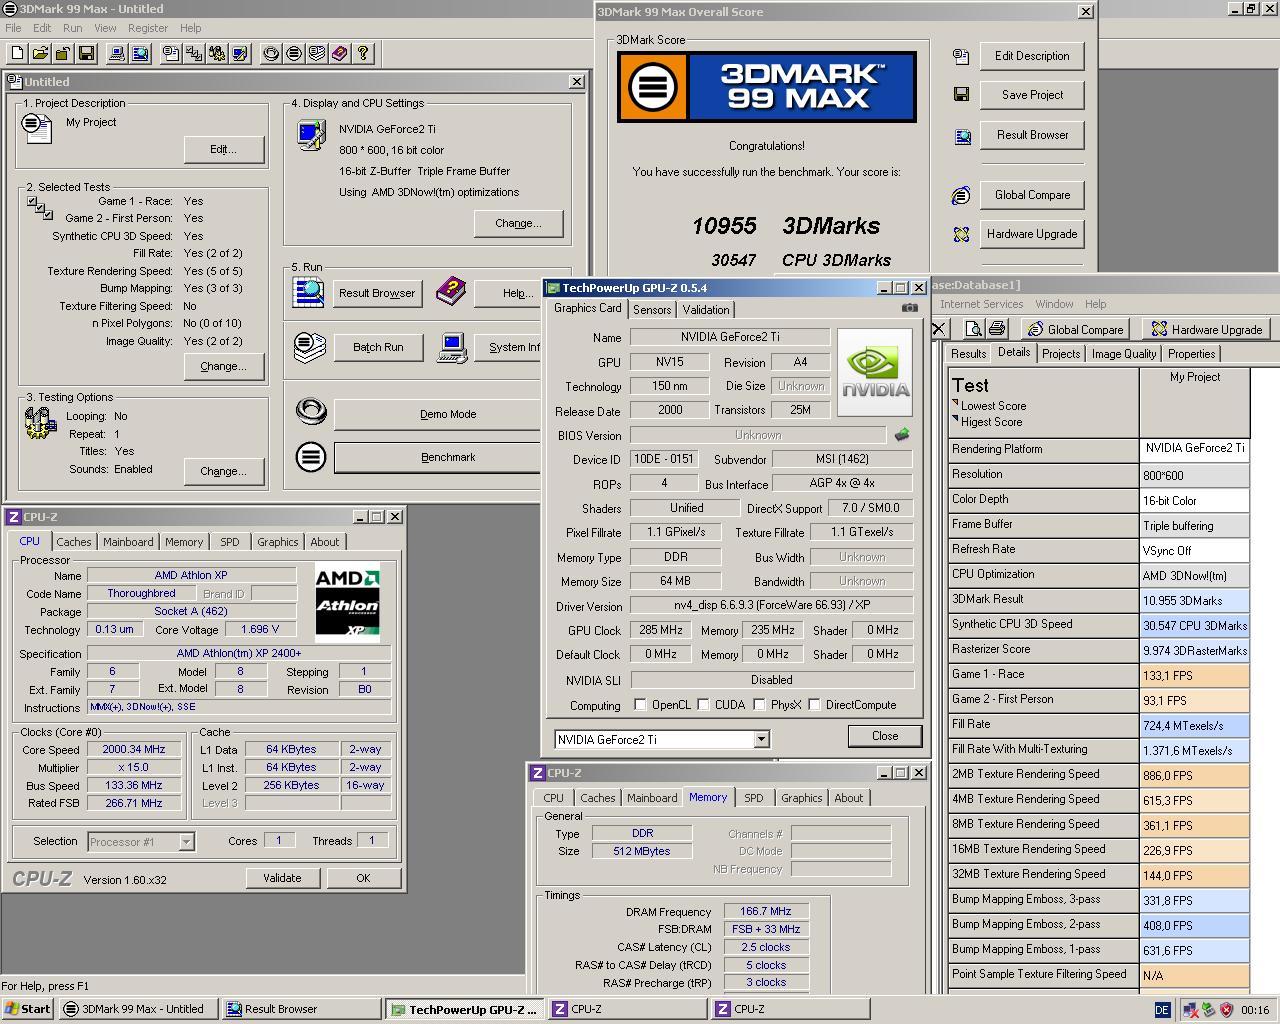Click the Driver Version field in GPU-Z
Viewport: 1280px width, 1024px height.
(771, 606)
